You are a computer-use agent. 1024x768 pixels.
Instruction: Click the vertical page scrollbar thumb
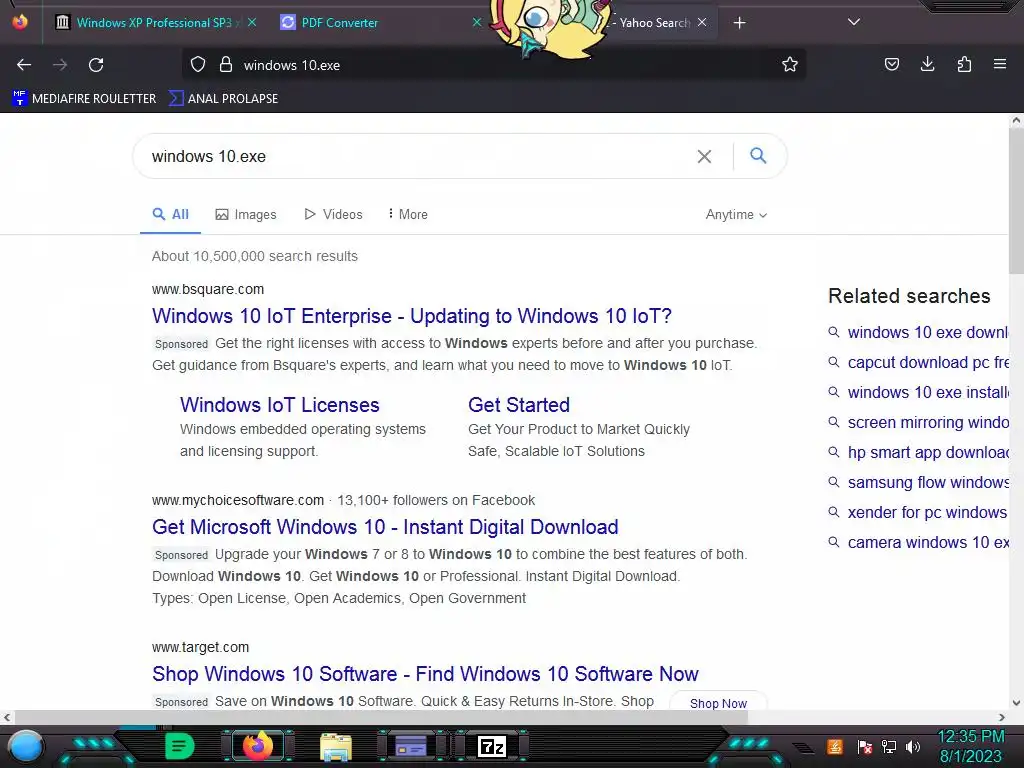(1016, 201)
